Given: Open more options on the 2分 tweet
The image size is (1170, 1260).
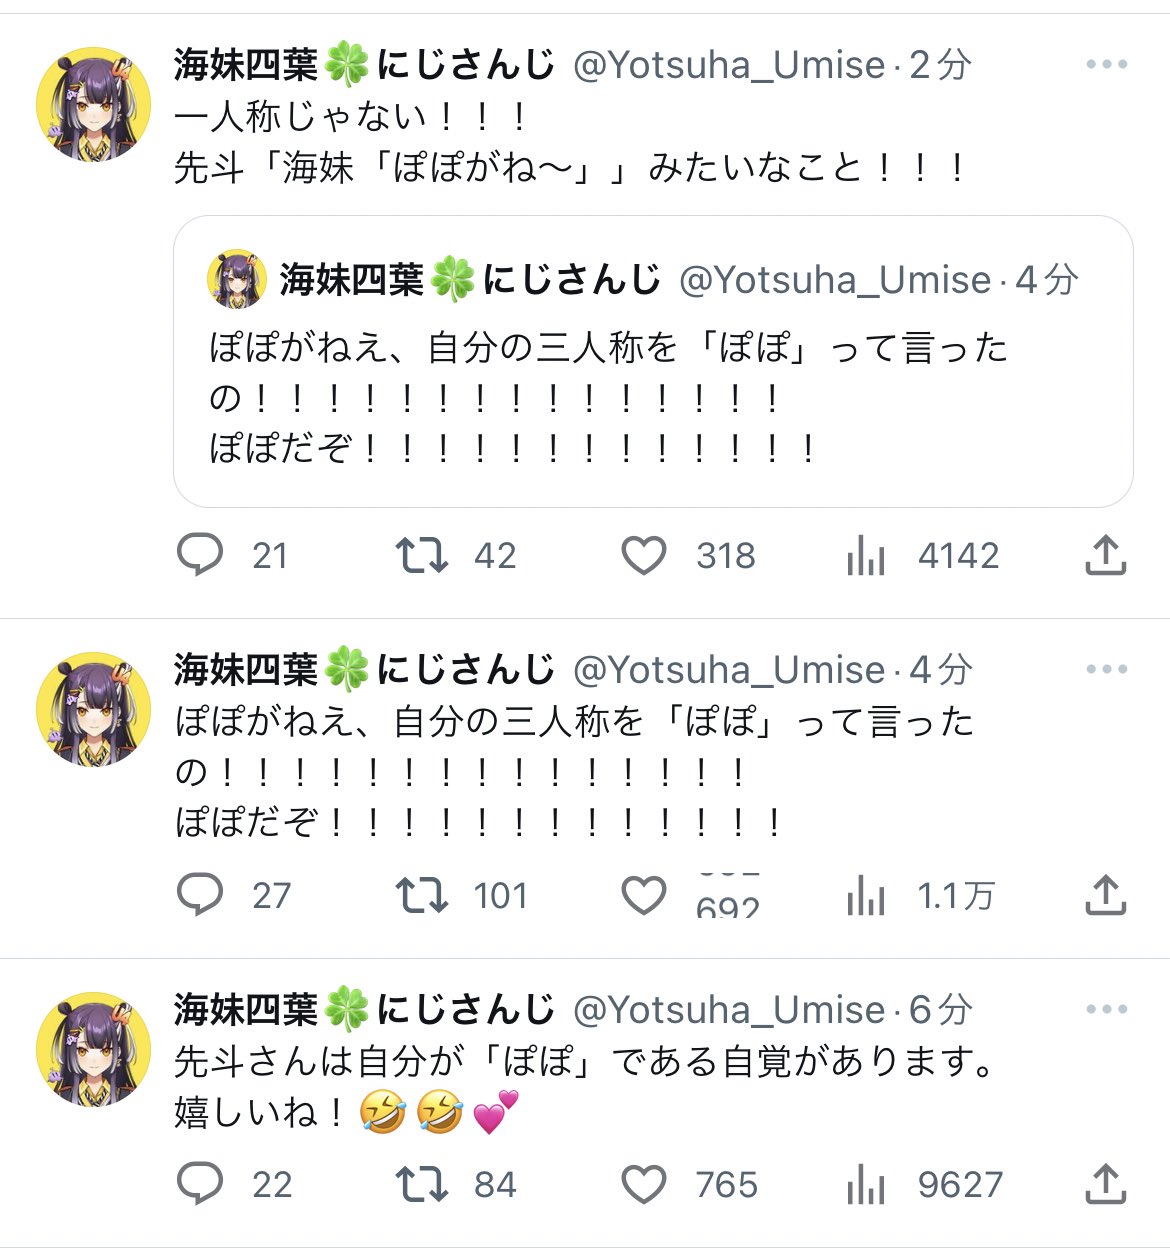Looking at the screenshot, I should pyautogui.click(x=1106, y=64).
